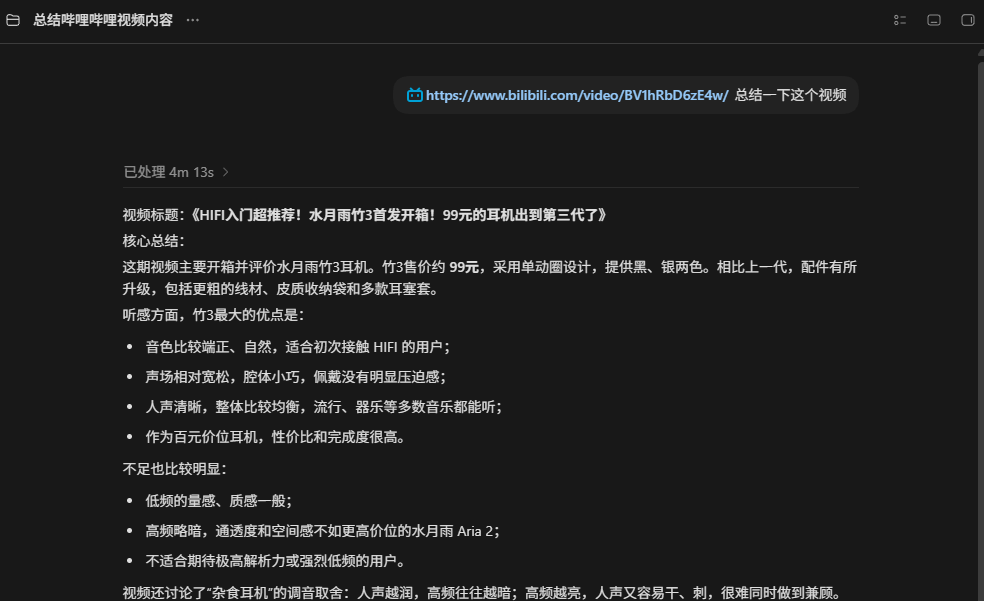The height and width of the screenshot is (601, 984).
Task: Toggle the right side panel icon
Action: pyautogui.click(x=968, y=20)
